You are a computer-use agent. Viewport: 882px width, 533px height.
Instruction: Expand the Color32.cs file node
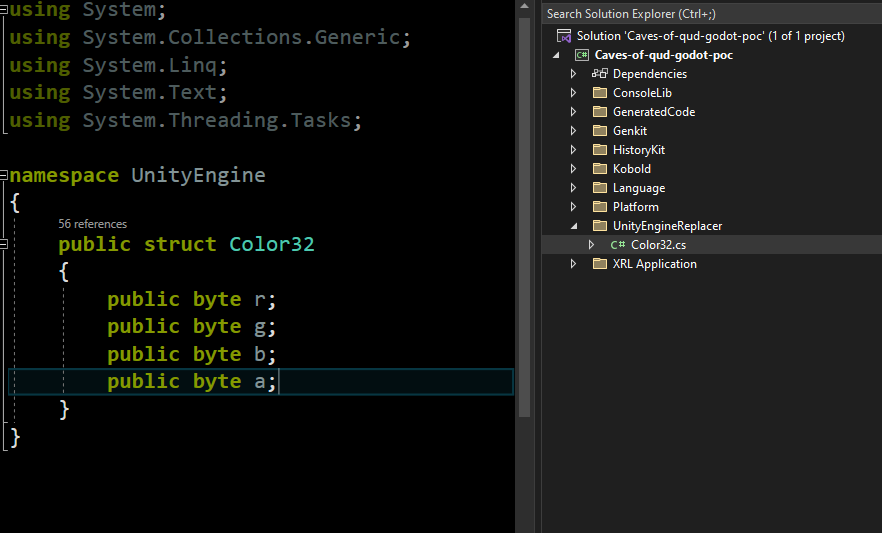(591, 245)
